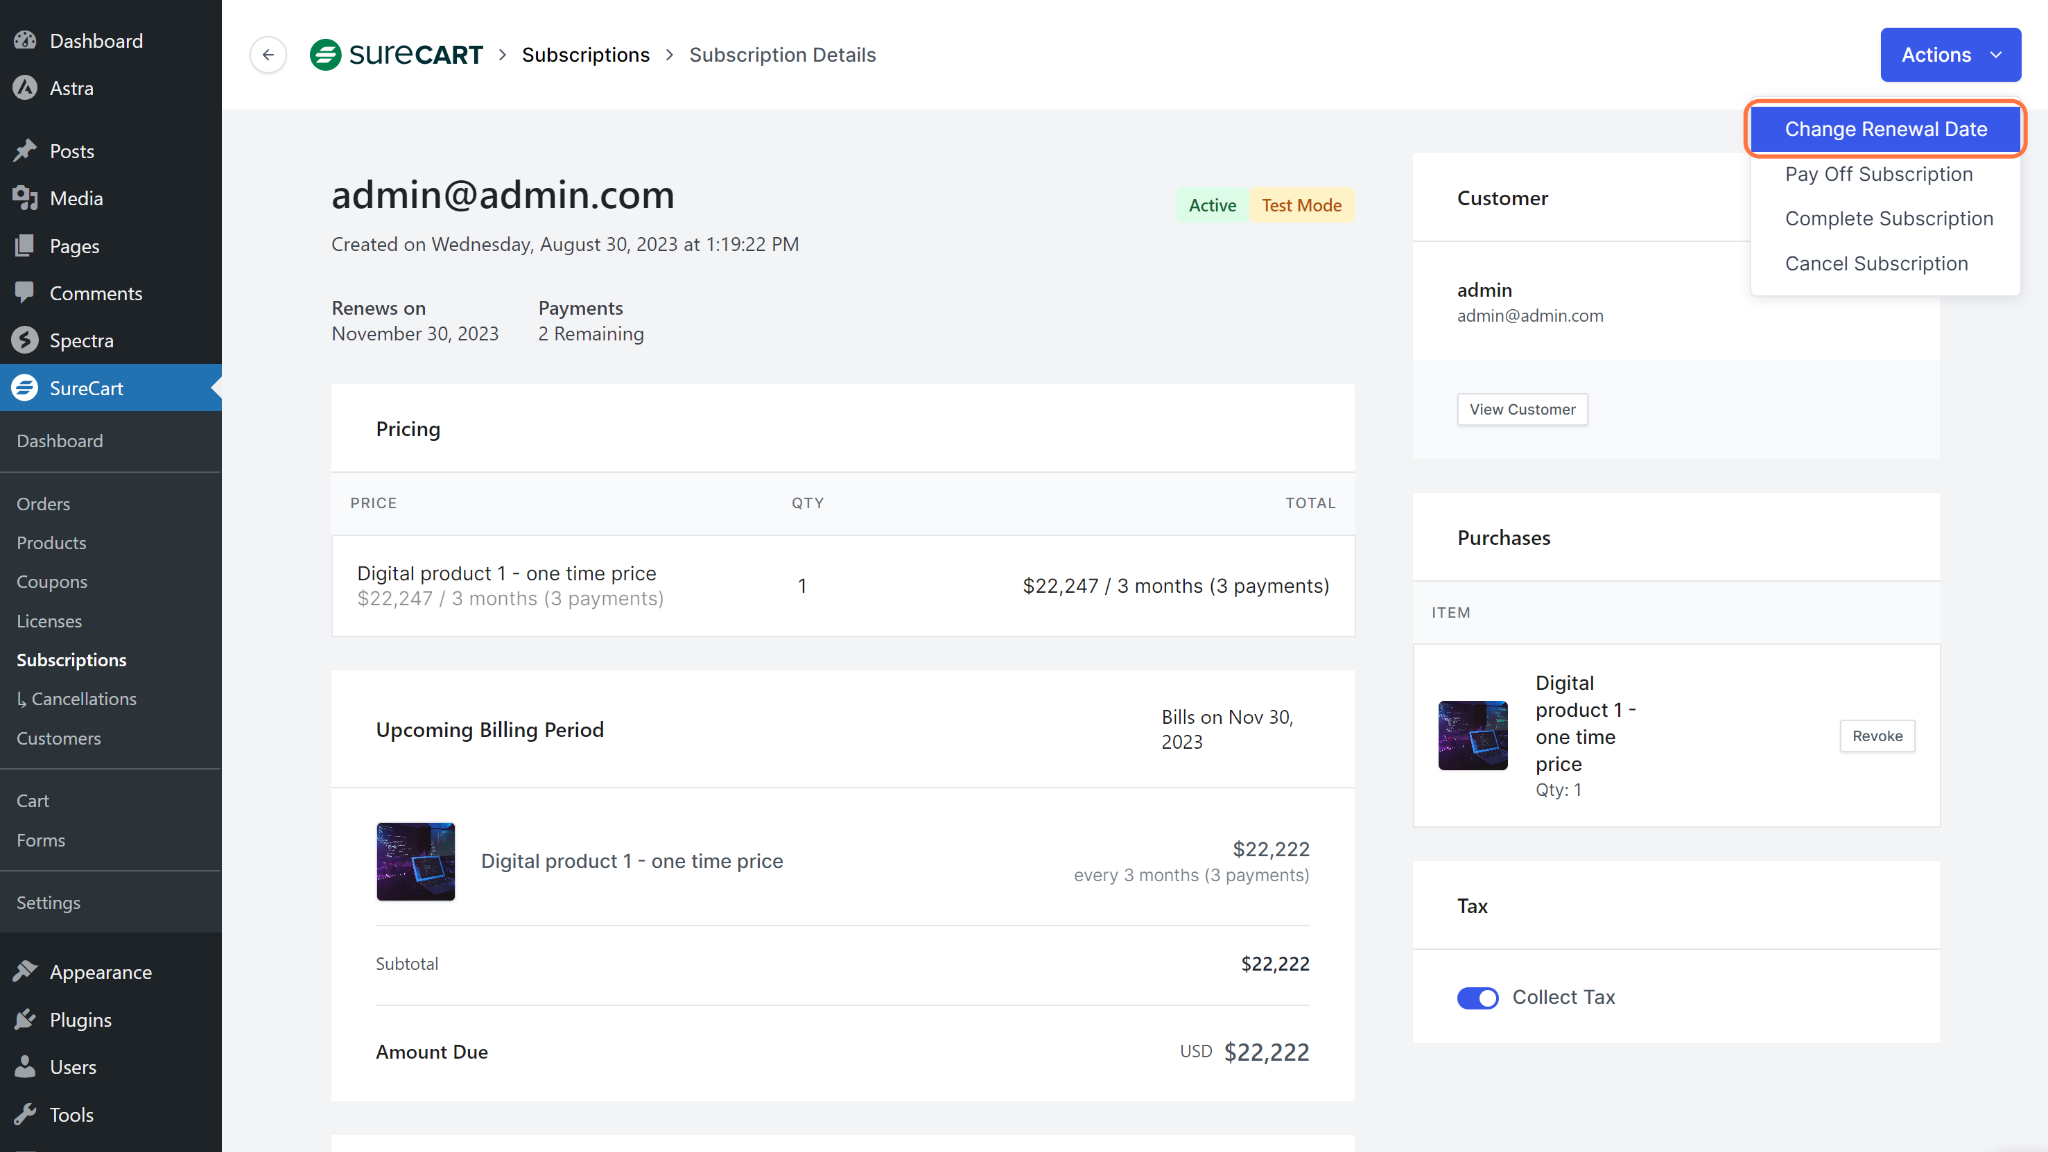Click the Users menu icon
The image size is (2048, 1152).
pos(21,1065)
